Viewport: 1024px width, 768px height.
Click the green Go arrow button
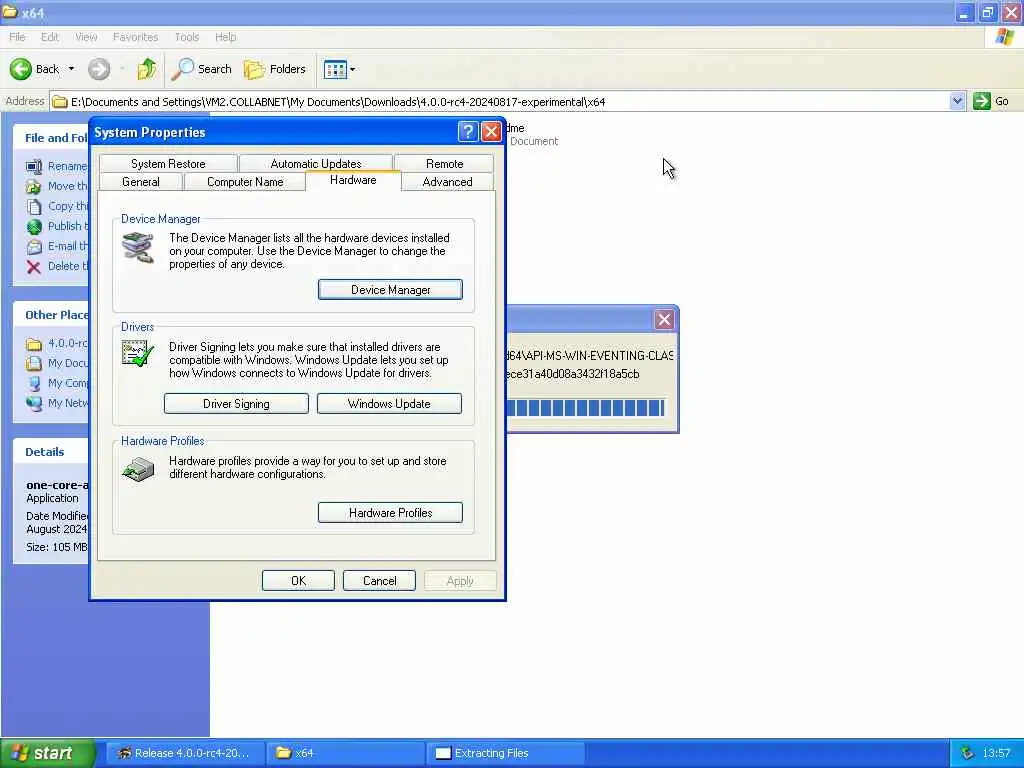coord(982,101)
